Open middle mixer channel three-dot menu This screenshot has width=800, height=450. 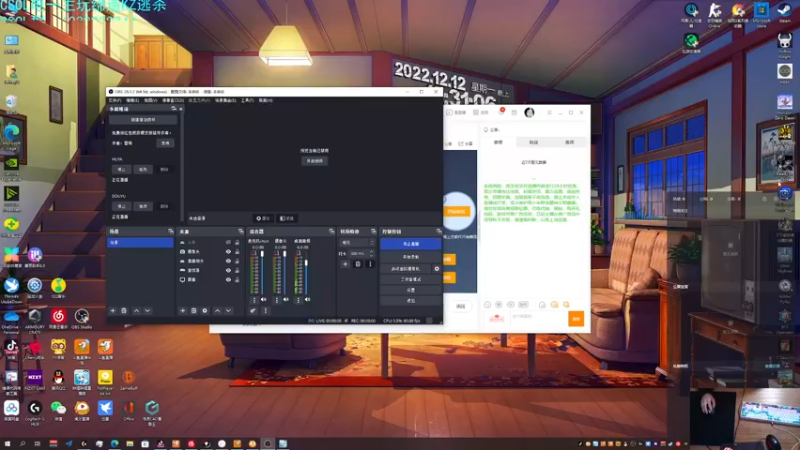point(277,300)
